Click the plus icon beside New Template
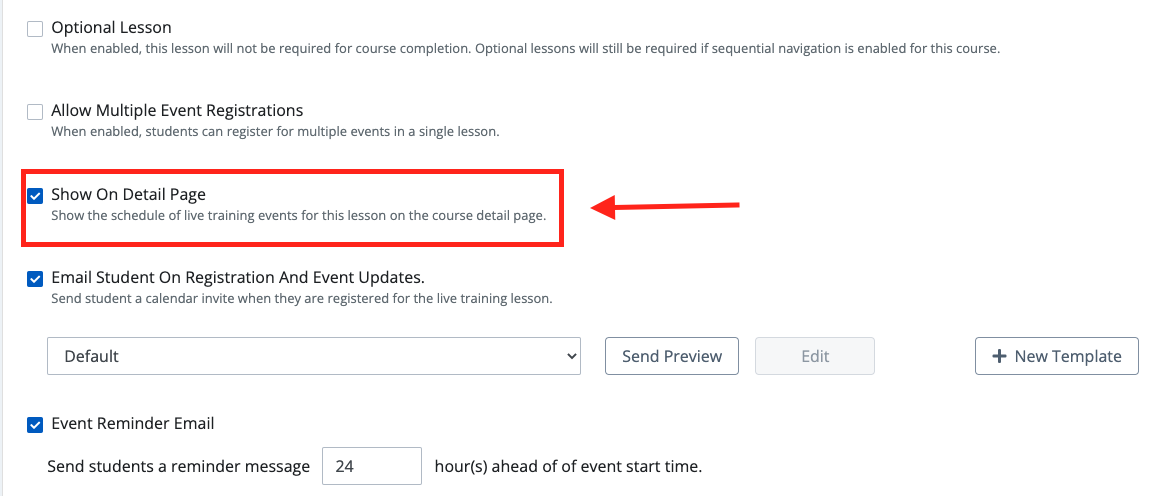 999,356
